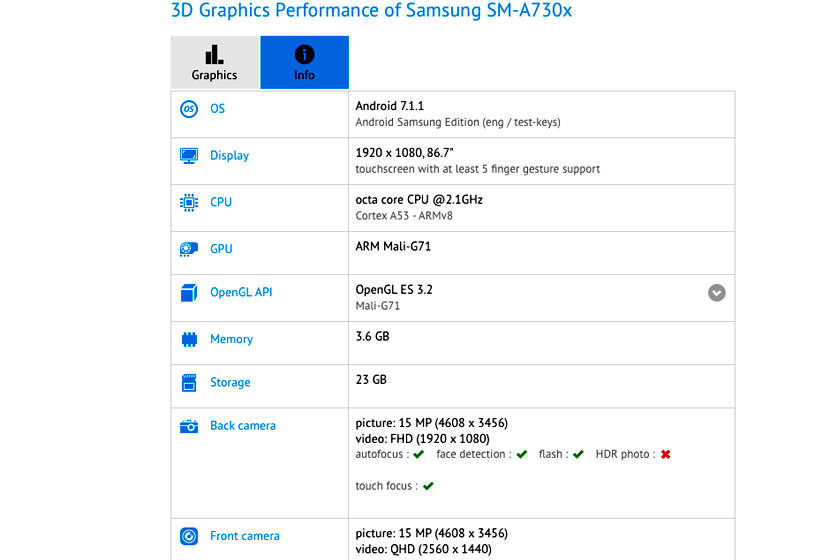This screenshot has height=560, width=840.
Task: Click the info circle icon in the Info tab
Action: click(304, 55)
